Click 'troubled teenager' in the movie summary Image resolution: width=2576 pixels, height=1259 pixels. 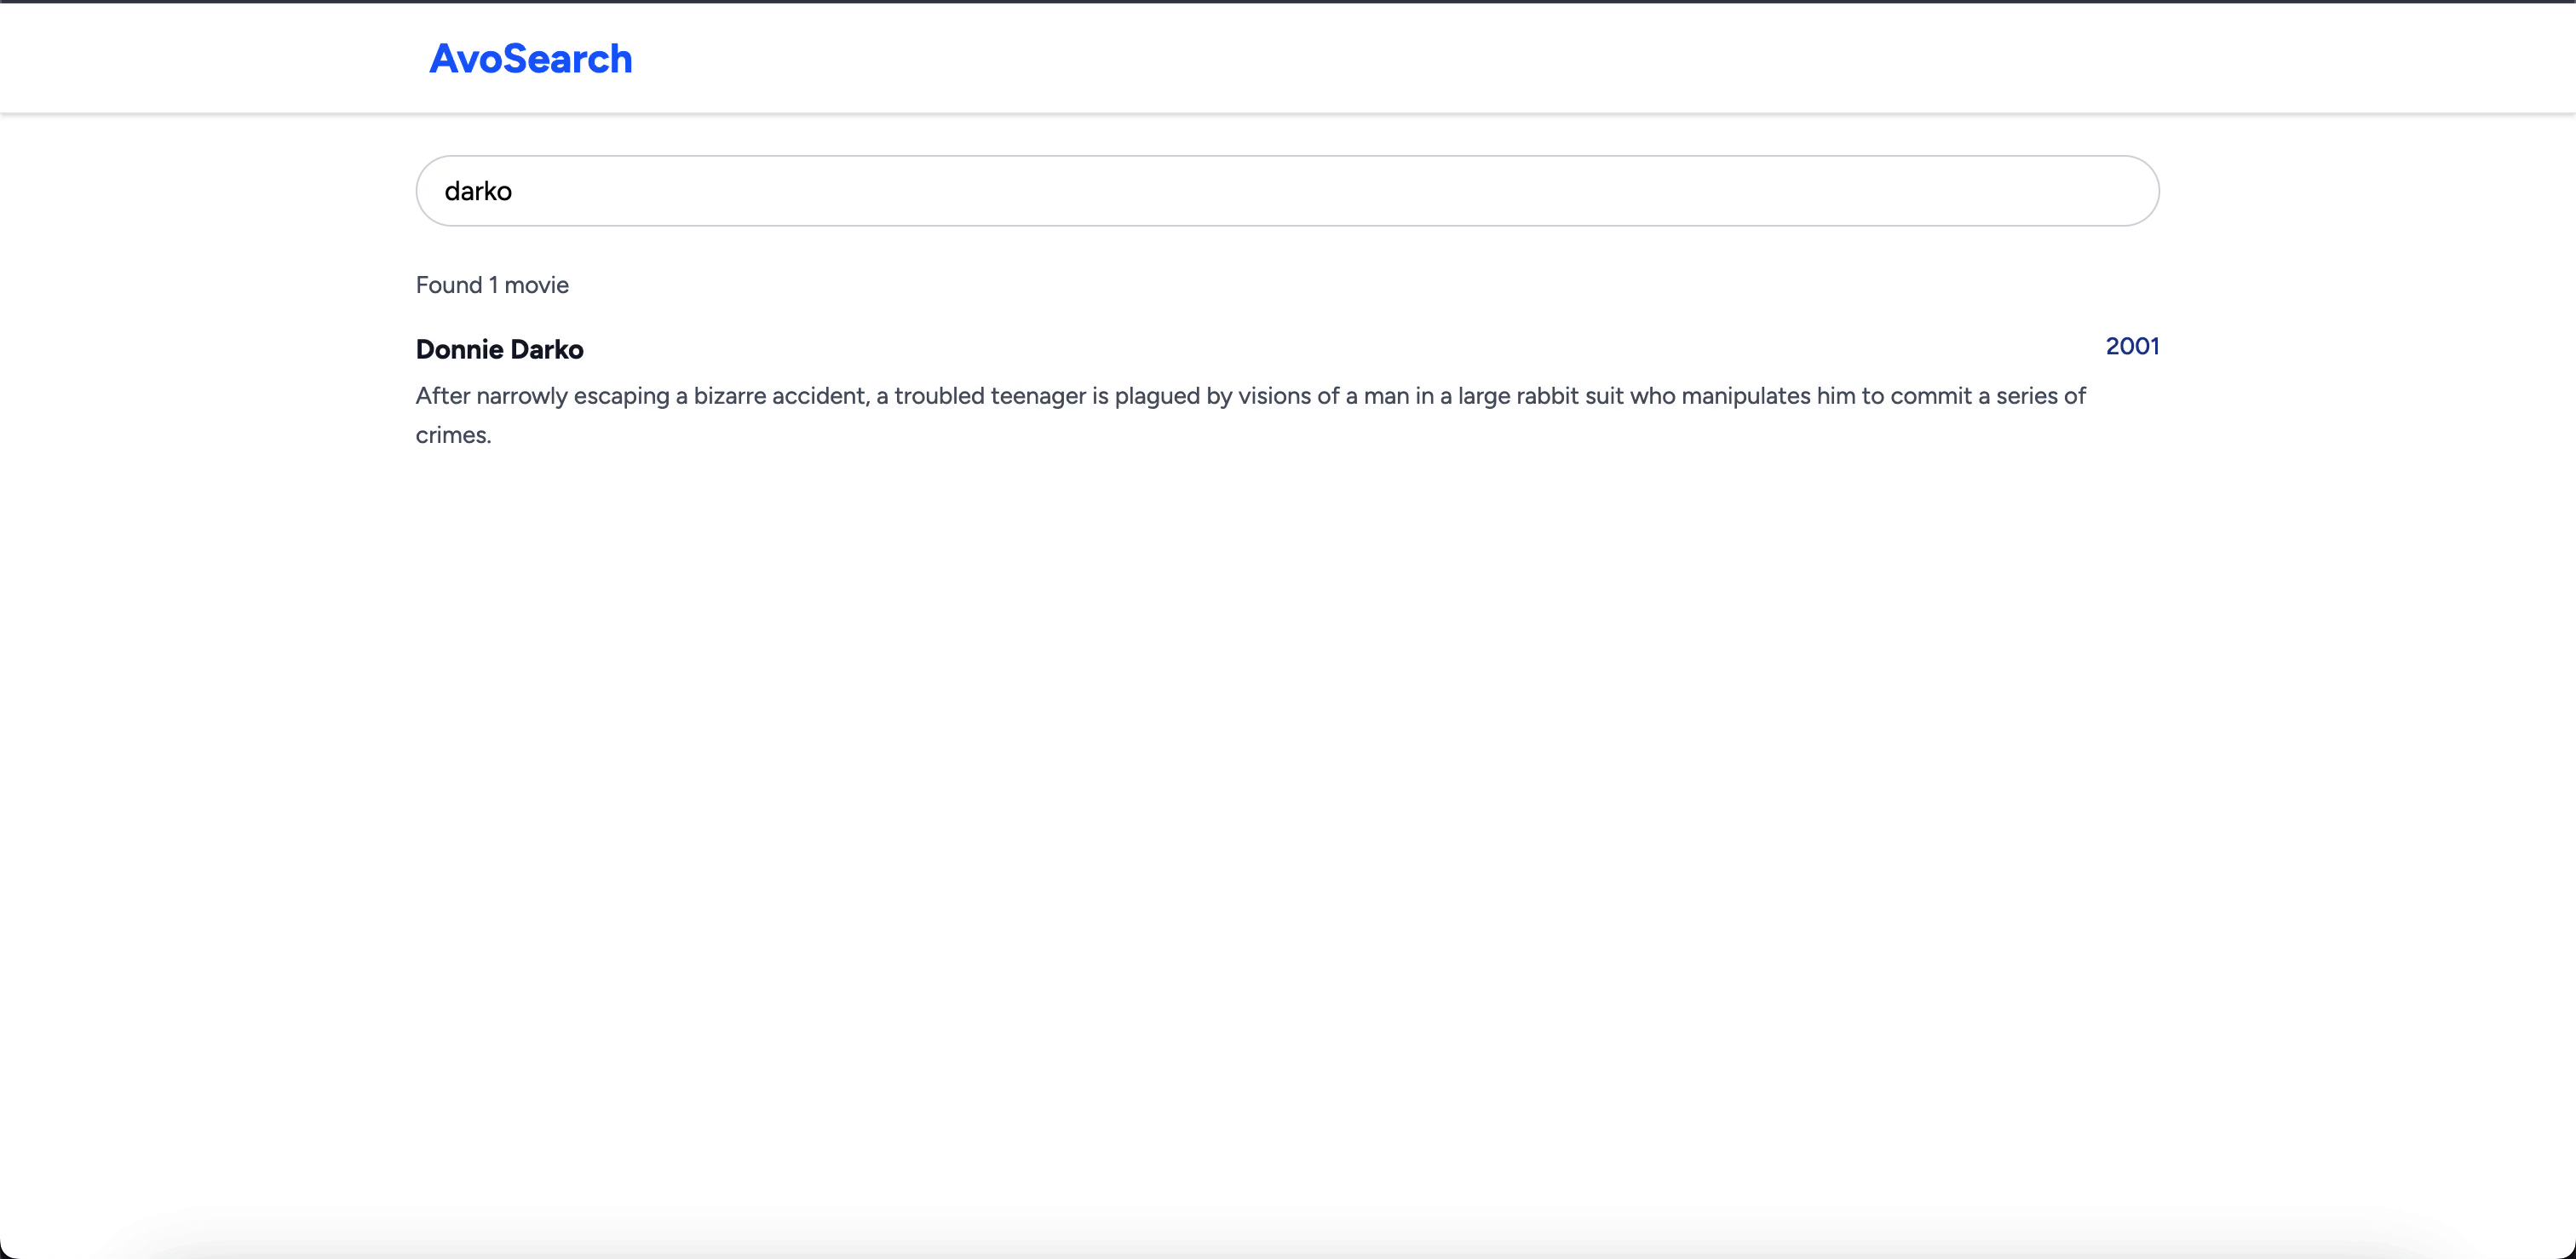[x=989, y=396]
